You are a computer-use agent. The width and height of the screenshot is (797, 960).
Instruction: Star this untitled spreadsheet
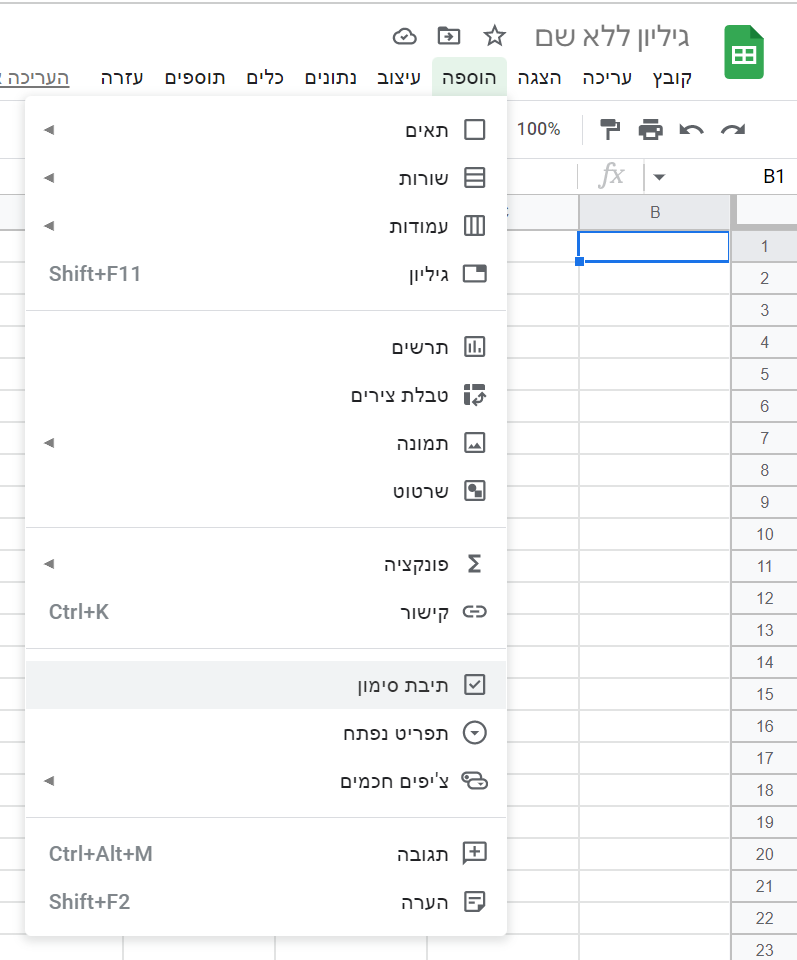click(494, 37)
